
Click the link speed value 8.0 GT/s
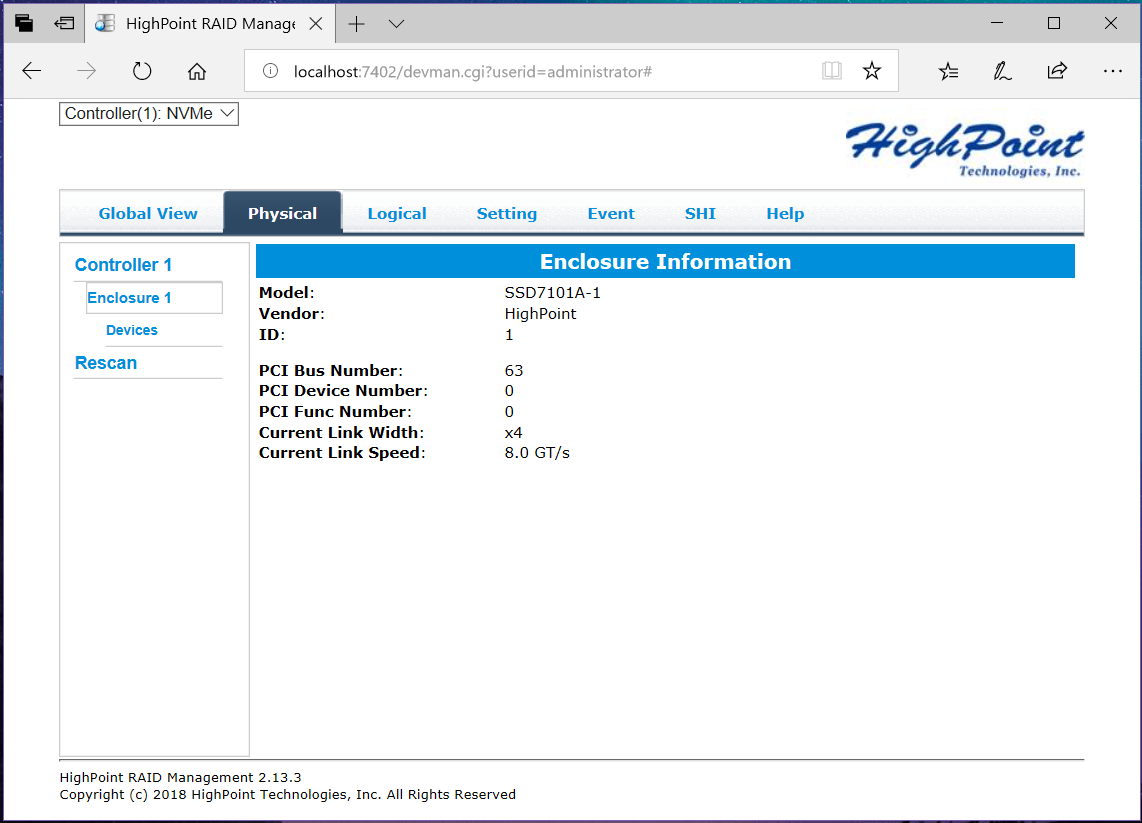tap(537, 453)
